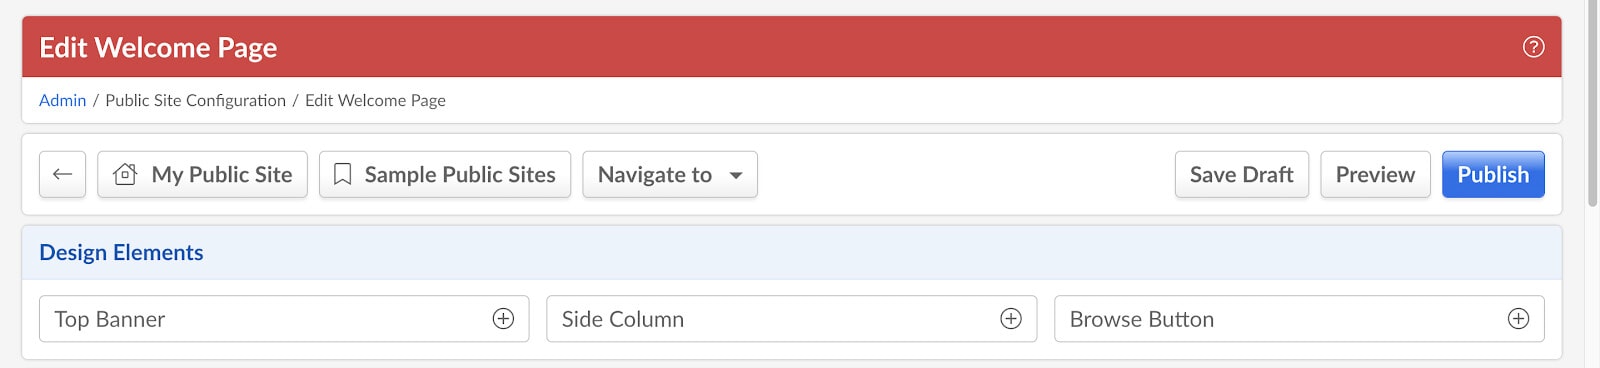Select the Browse Button label text
Screen dimensions: 1600x368
pos(1141,319)
